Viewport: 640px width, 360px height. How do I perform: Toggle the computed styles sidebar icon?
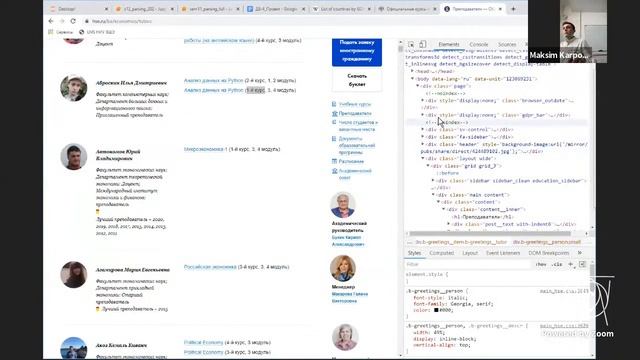click(x=582, y=264)
